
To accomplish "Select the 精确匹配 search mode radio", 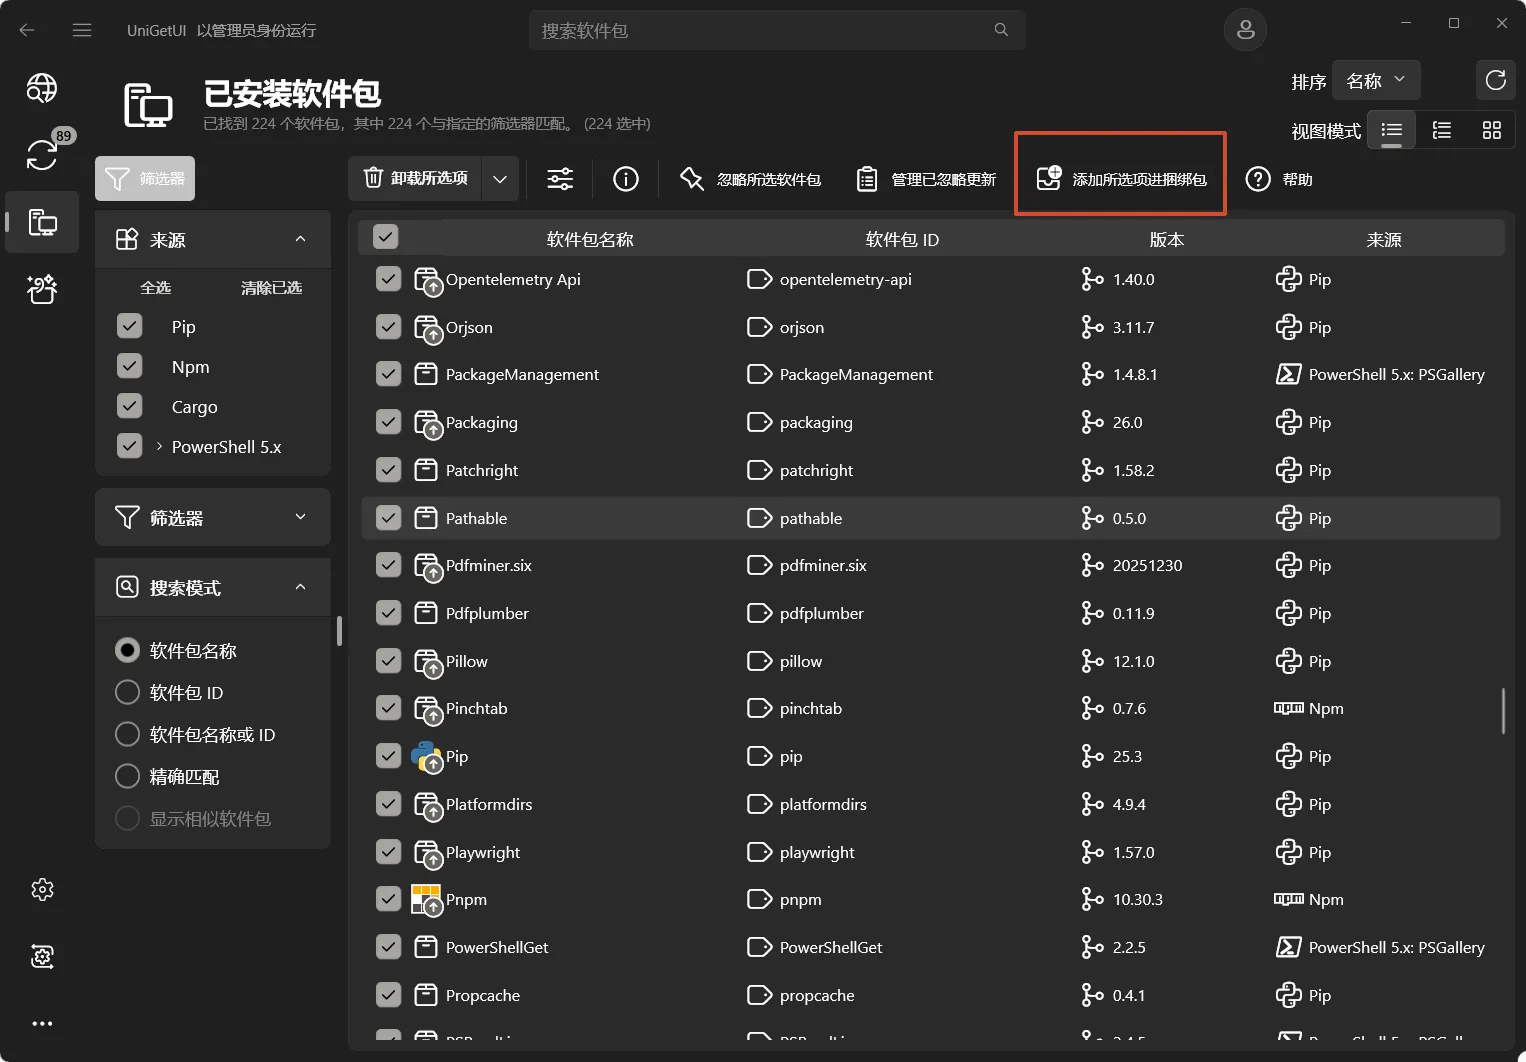I will (x=128, y=776).
